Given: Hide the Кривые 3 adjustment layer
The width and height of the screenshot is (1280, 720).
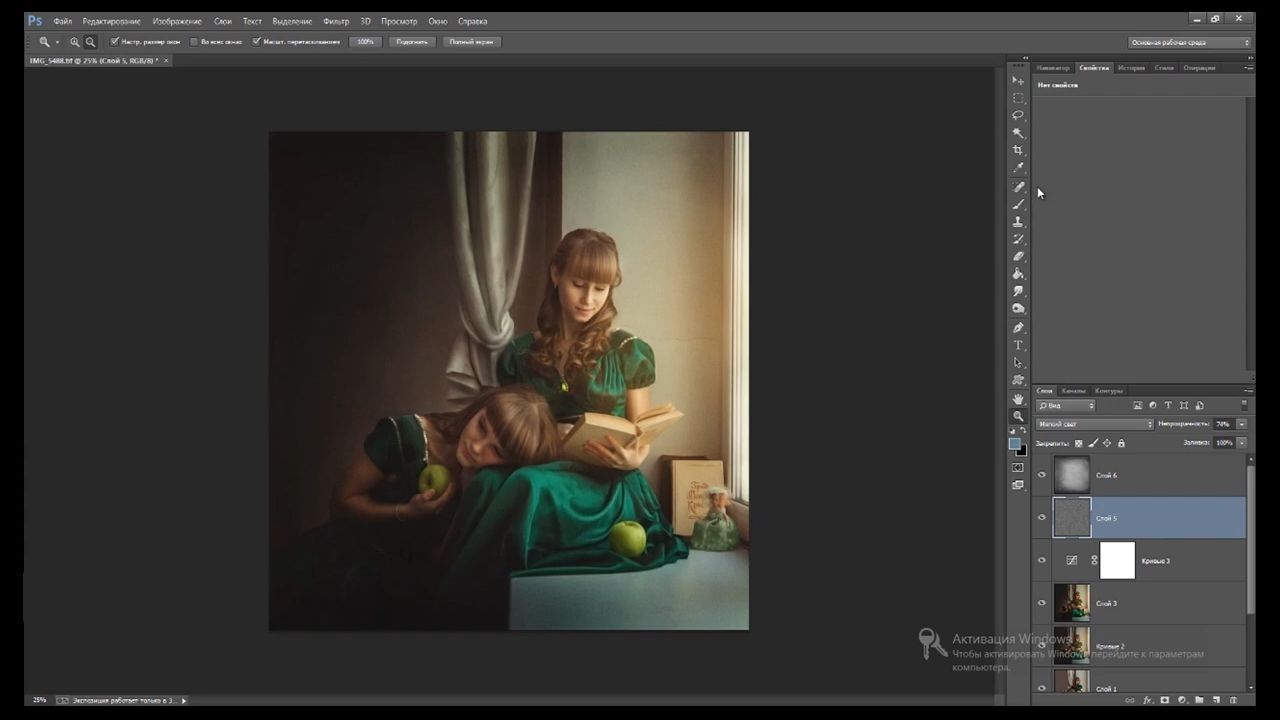Looking at the screenshot, I should pyautogui.click(x=1042, y=560).
